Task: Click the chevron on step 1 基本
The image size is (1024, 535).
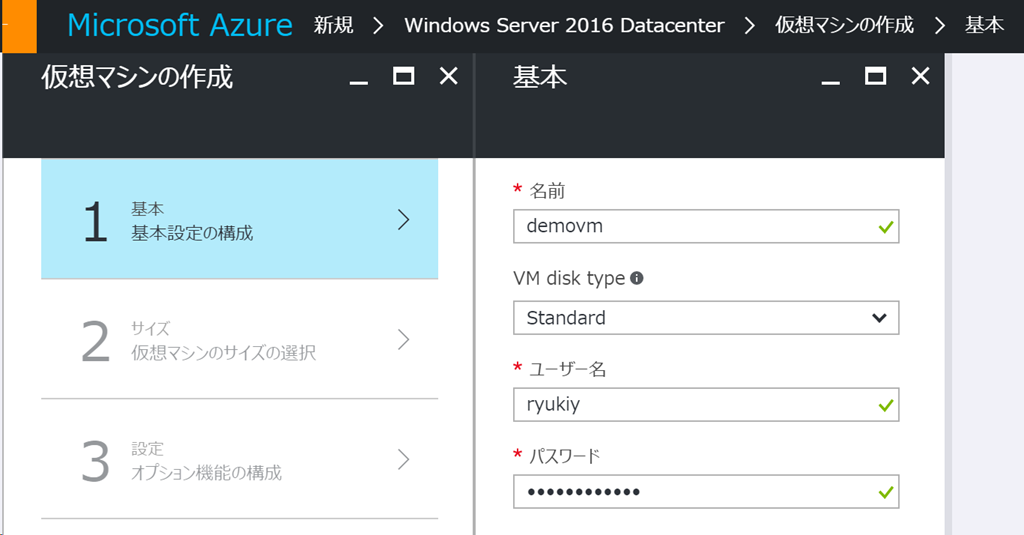Action: coord(404,220)
